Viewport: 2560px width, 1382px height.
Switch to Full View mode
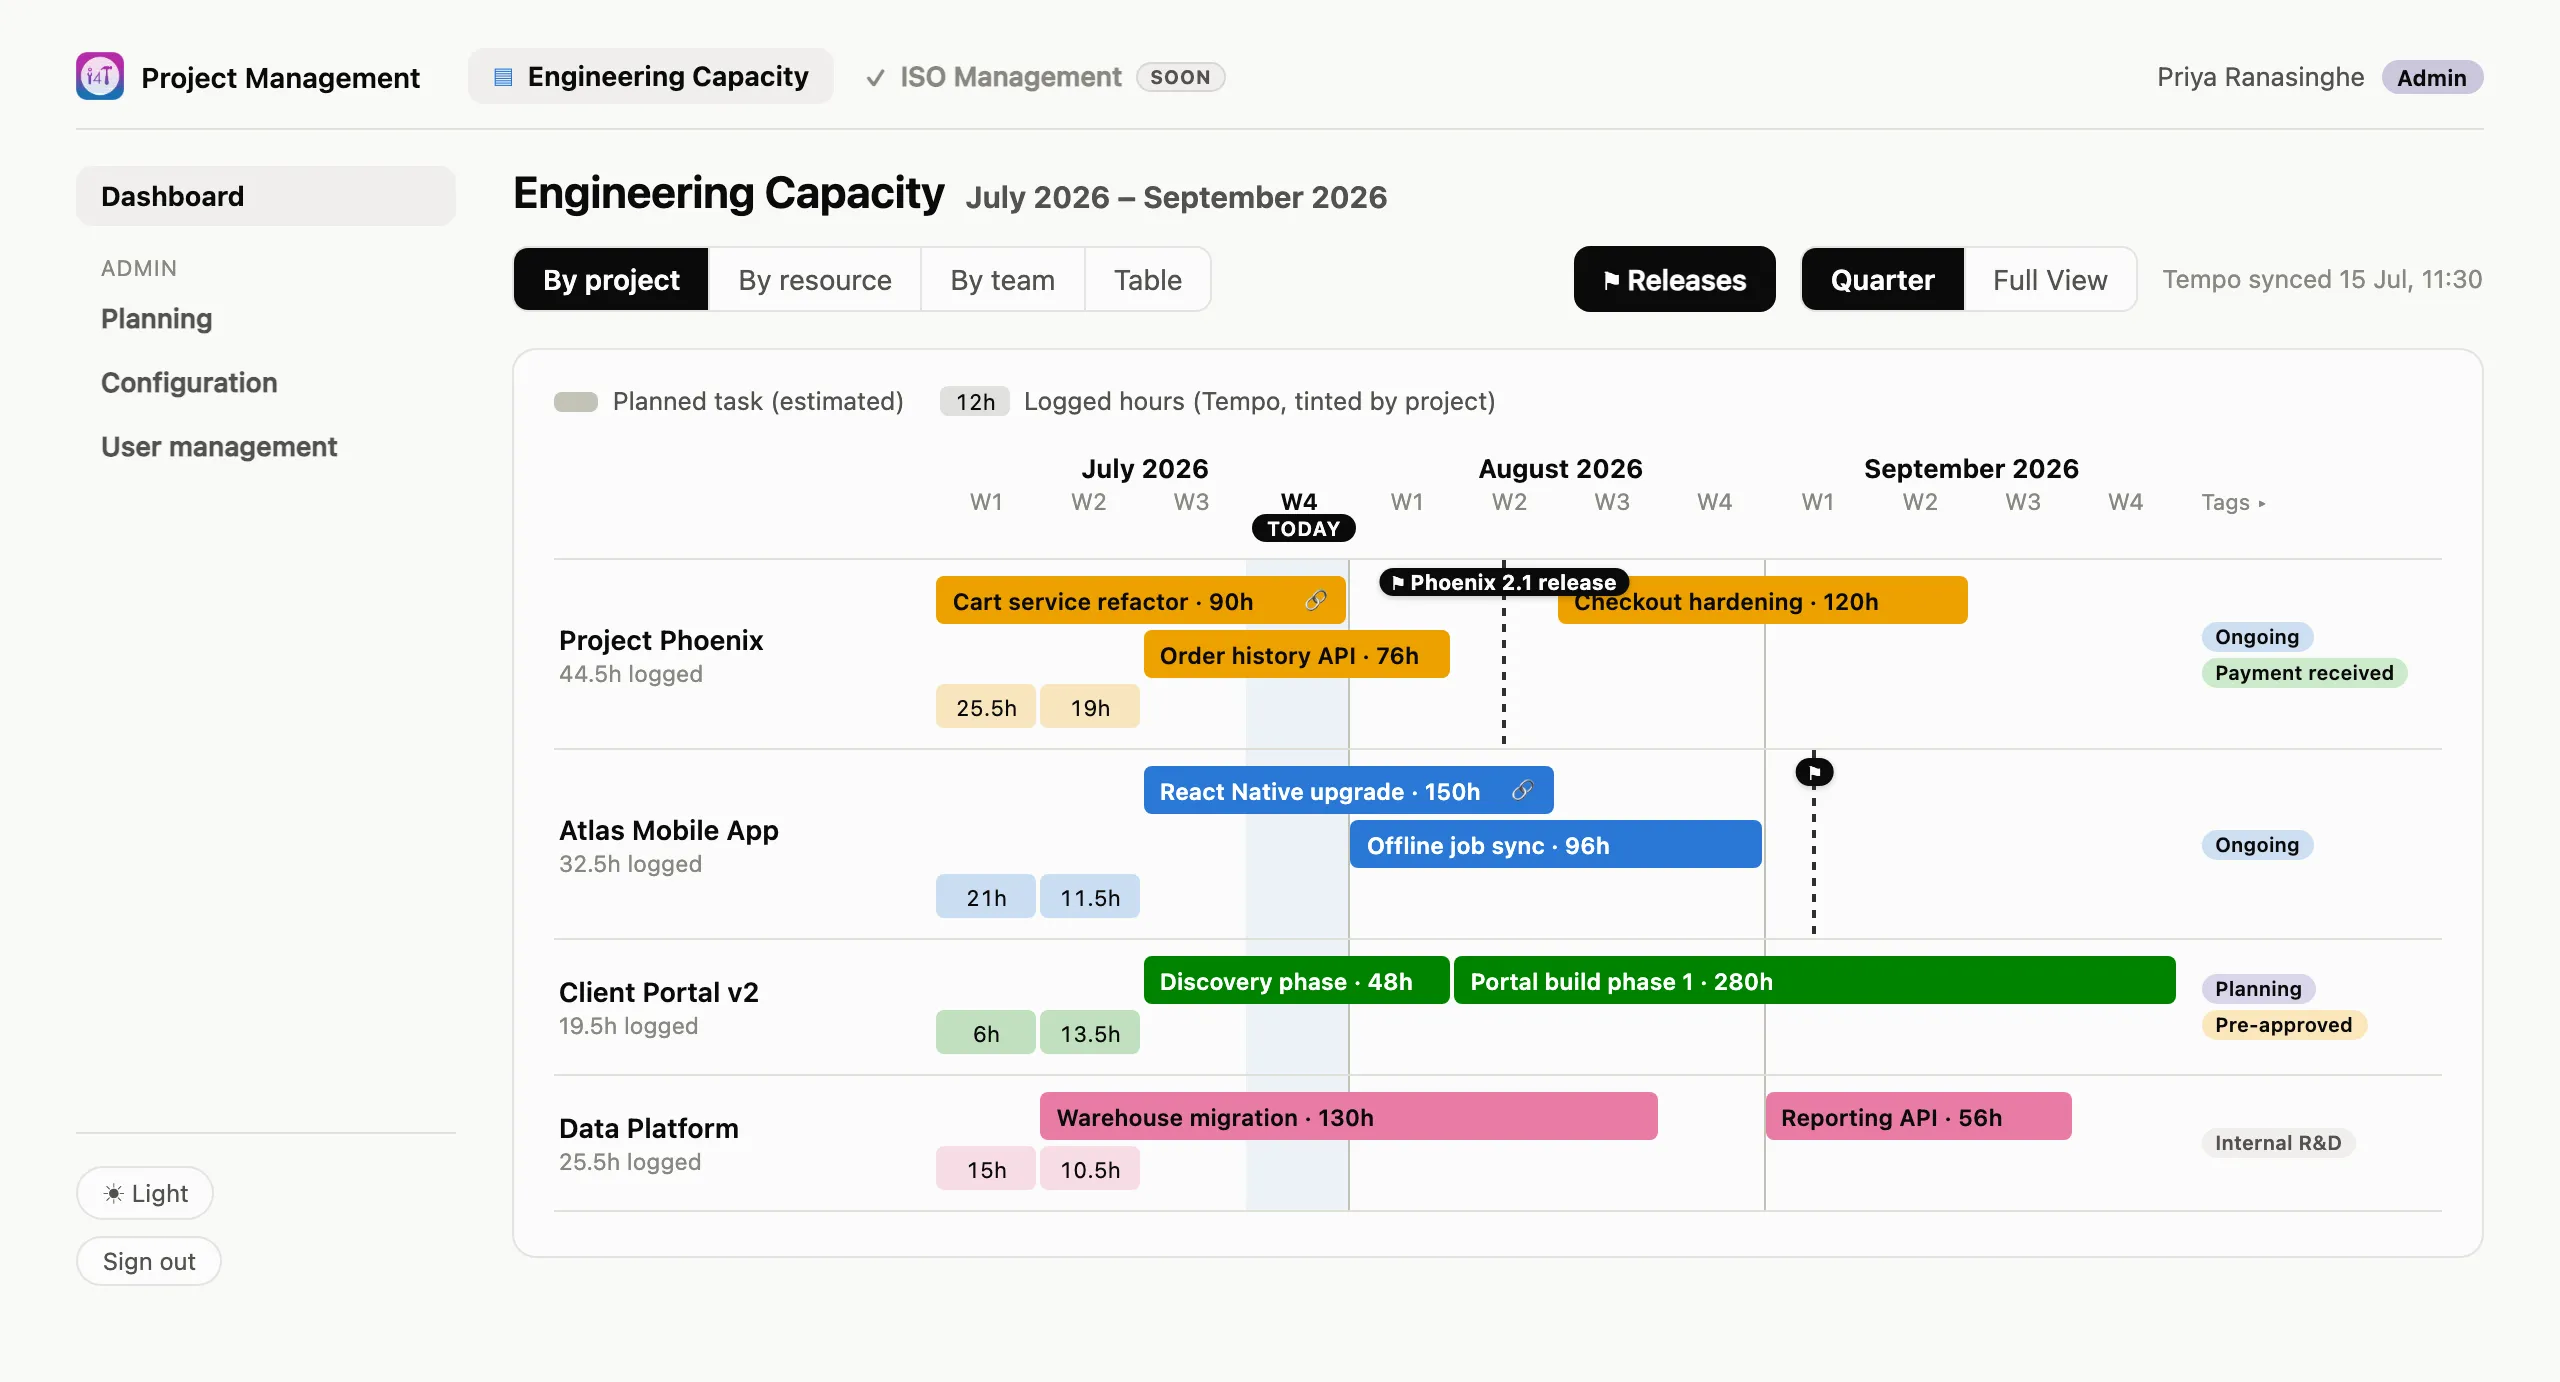click(2049, 279)
